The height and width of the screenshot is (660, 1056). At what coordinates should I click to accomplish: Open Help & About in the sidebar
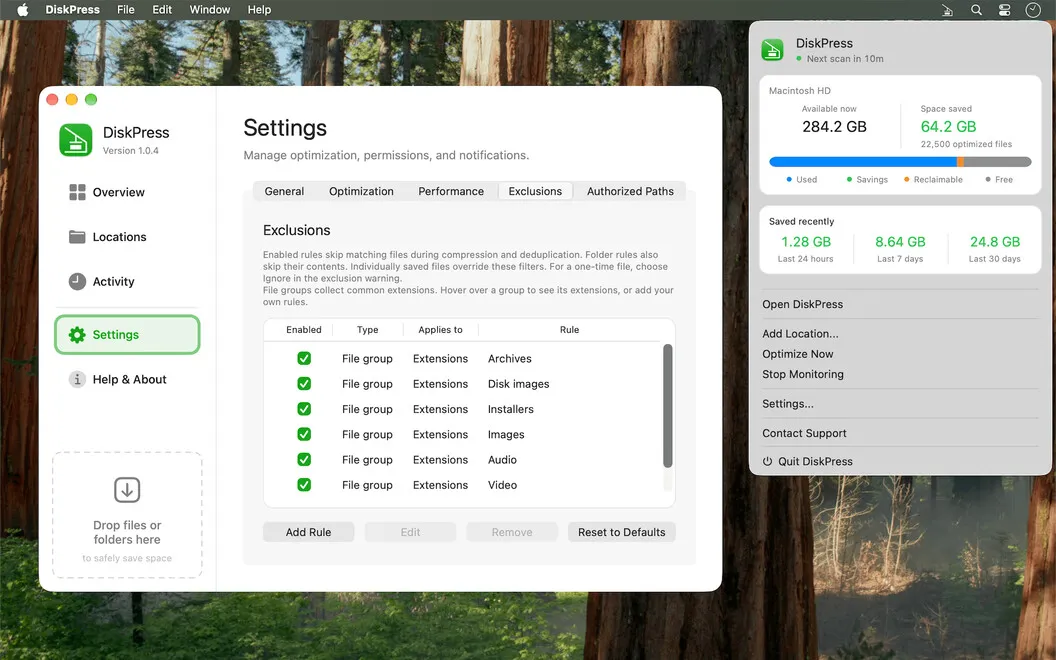[x=127, y=379]
